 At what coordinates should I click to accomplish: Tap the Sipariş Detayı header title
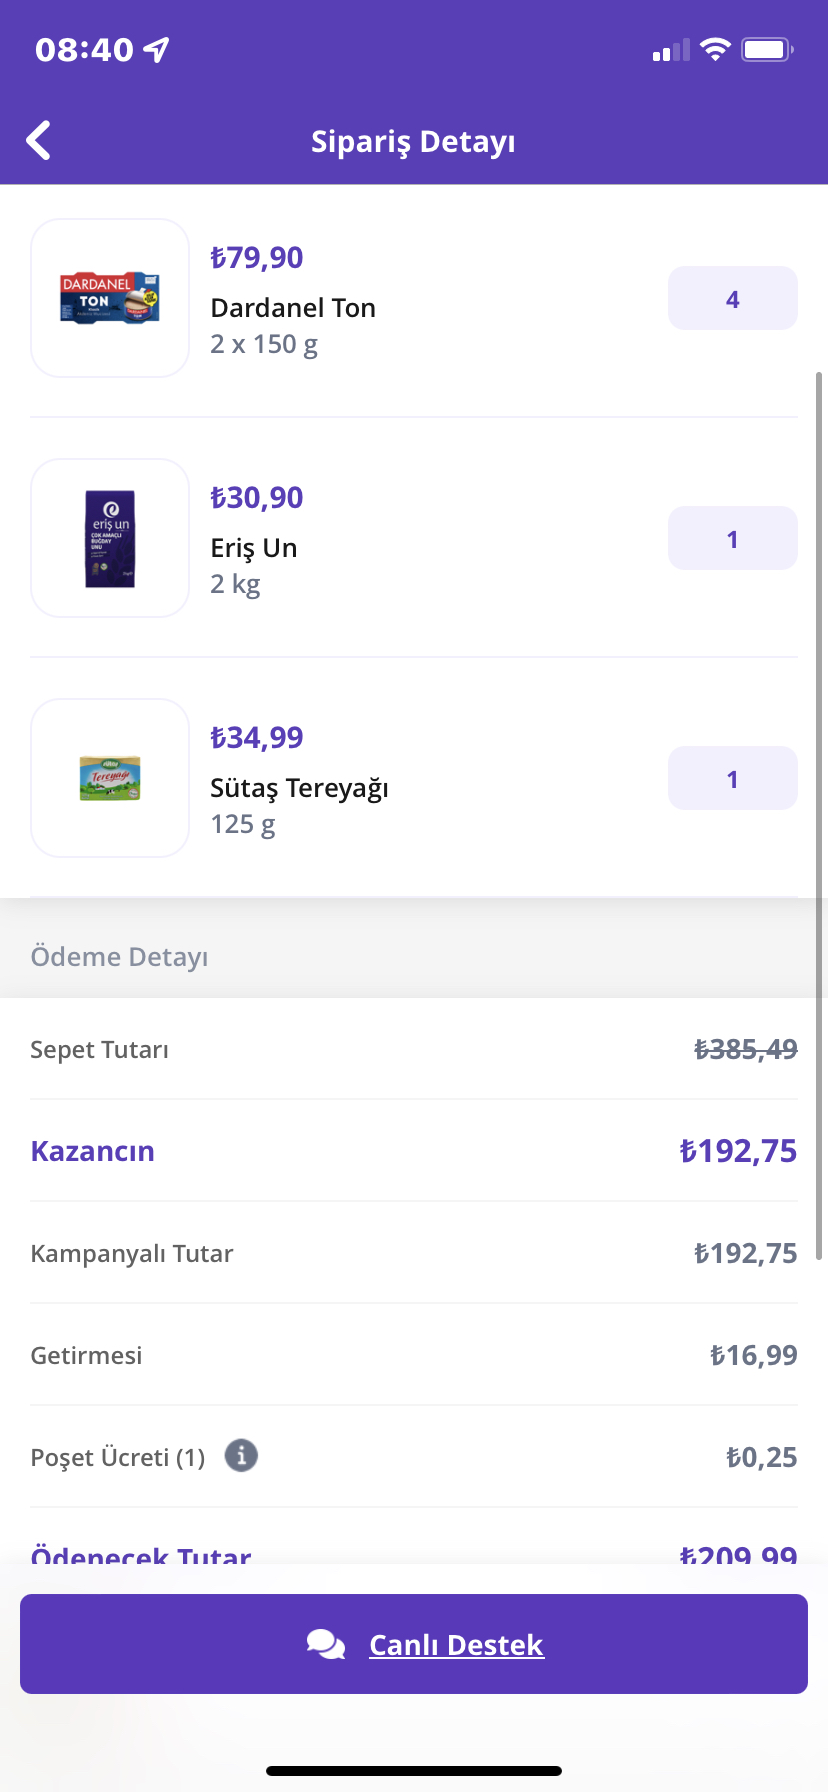coord(413,142)
